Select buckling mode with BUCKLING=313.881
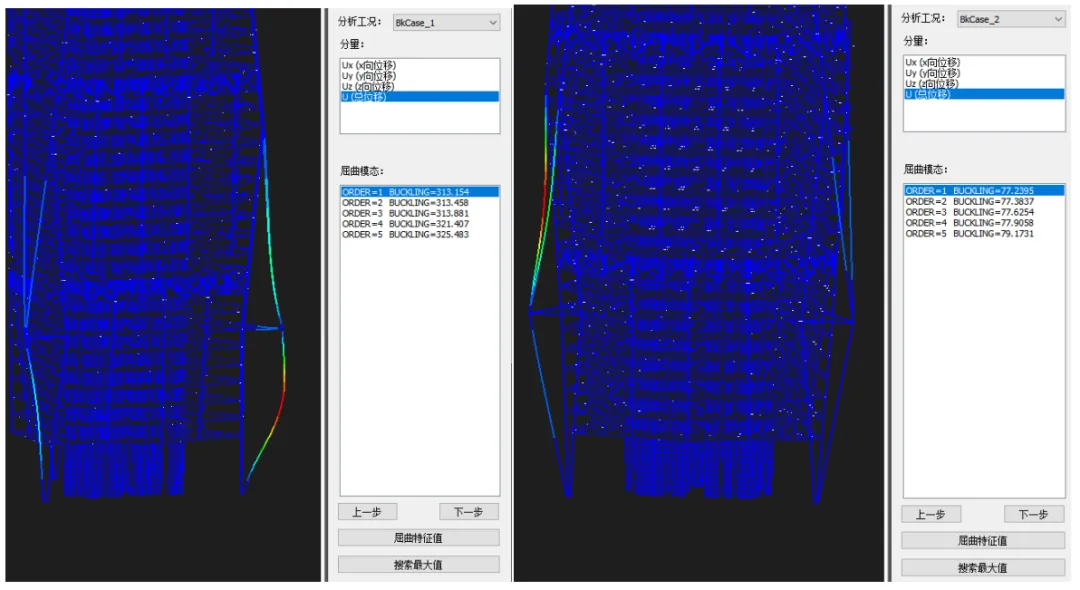This screenshot has height=590, width=1080. click(405, 213)
